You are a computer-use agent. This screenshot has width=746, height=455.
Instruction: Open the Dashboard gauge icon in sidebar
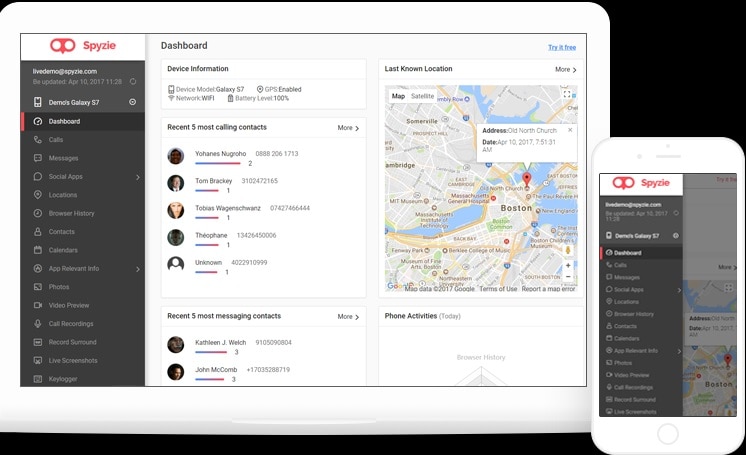[x=38, y=121]
